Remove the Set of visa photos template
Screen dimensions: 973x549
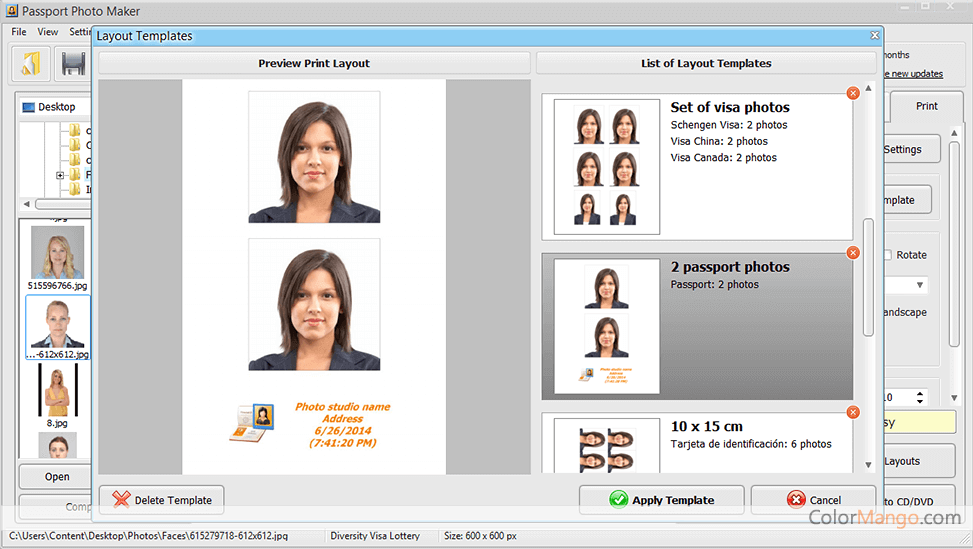coord(853,93)
